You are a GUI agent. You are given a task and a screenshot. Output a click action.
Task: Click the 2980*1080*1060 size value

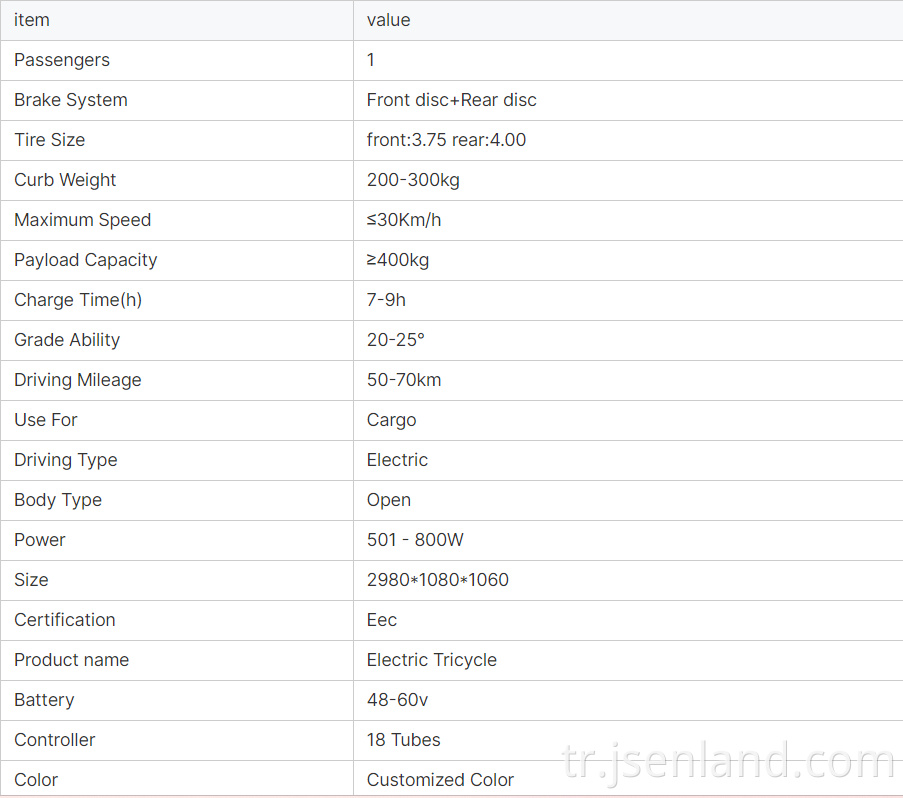click(x=438, y=580)
